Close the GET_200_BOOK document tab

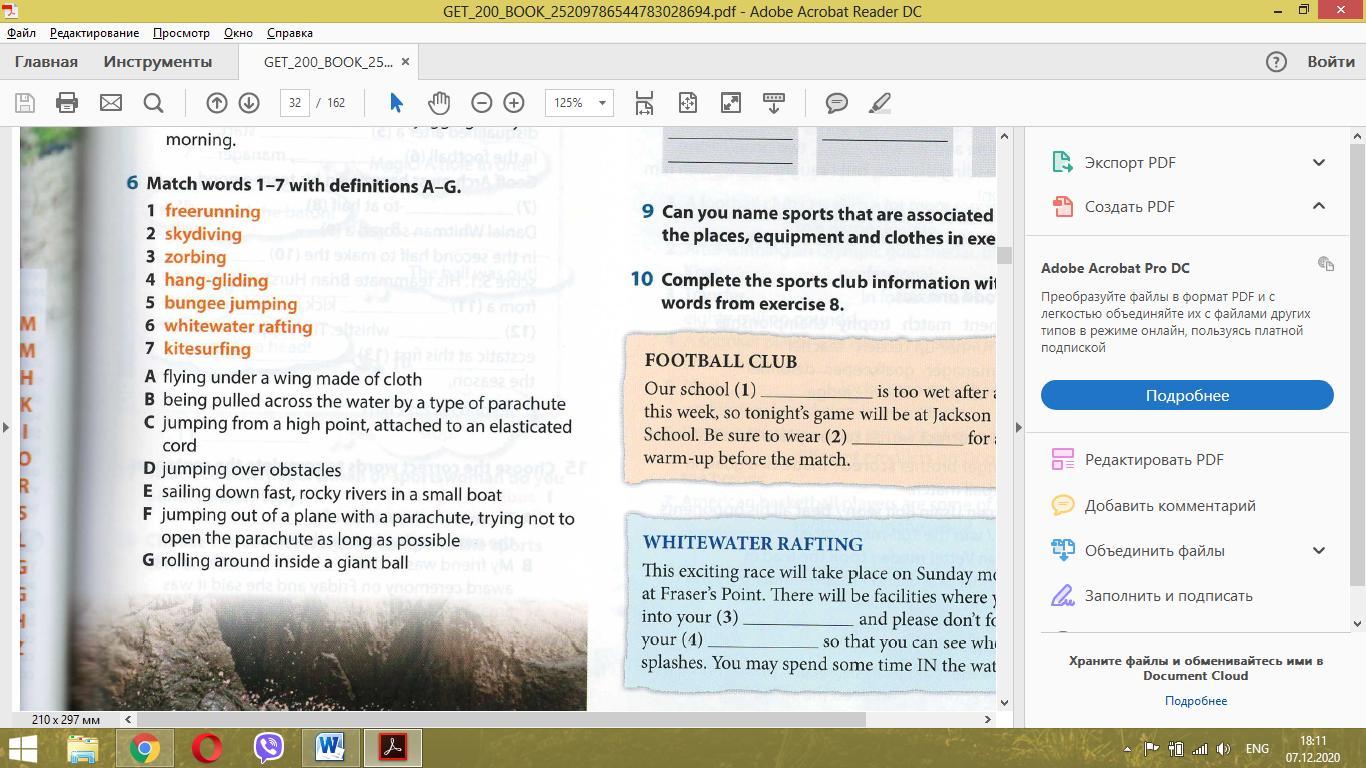pos(405,62)
